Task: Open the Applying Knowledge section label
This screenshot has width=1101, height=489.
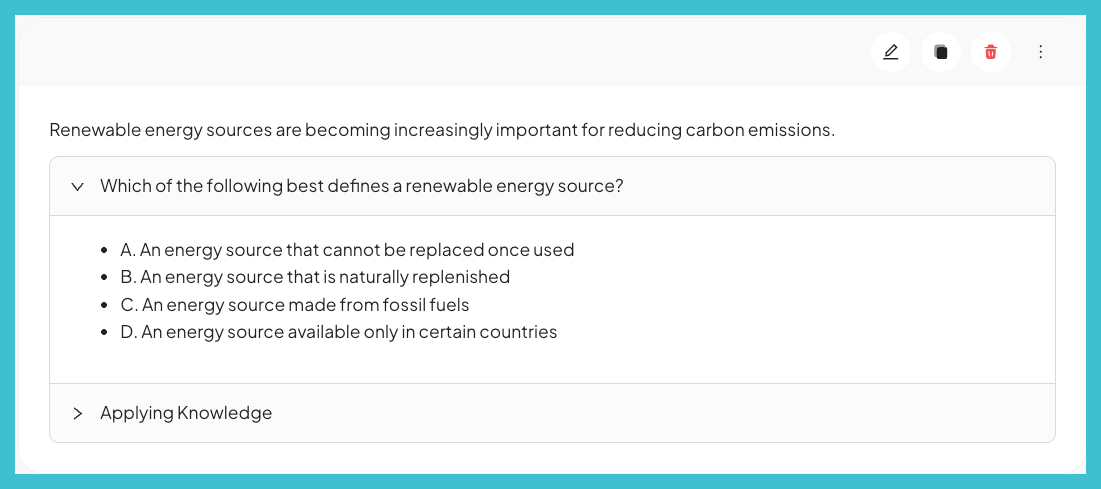Action: (186, 412)
